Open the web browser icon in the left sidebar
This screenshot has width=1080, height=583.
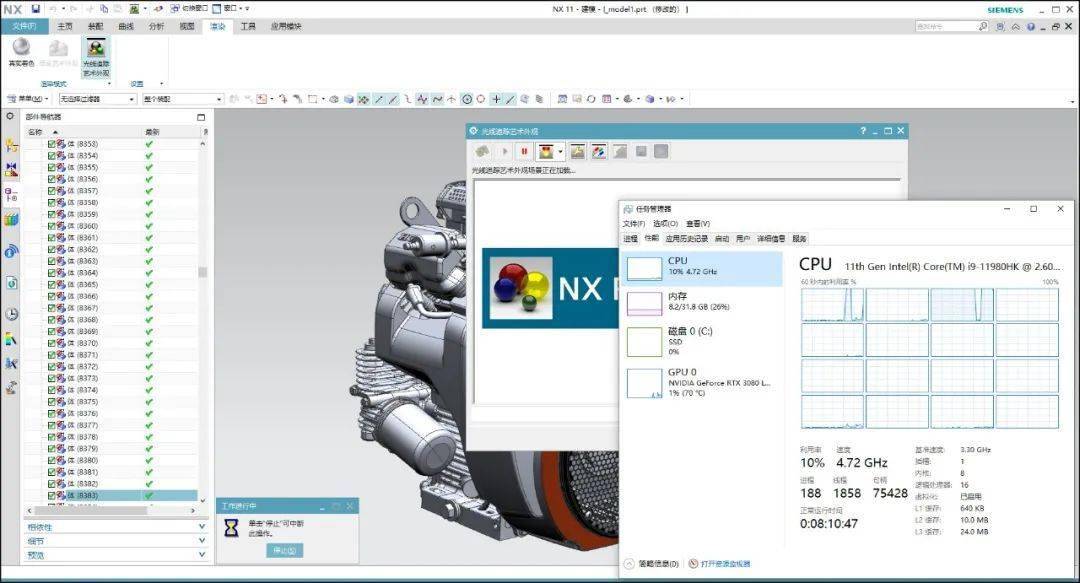(11, 283)
